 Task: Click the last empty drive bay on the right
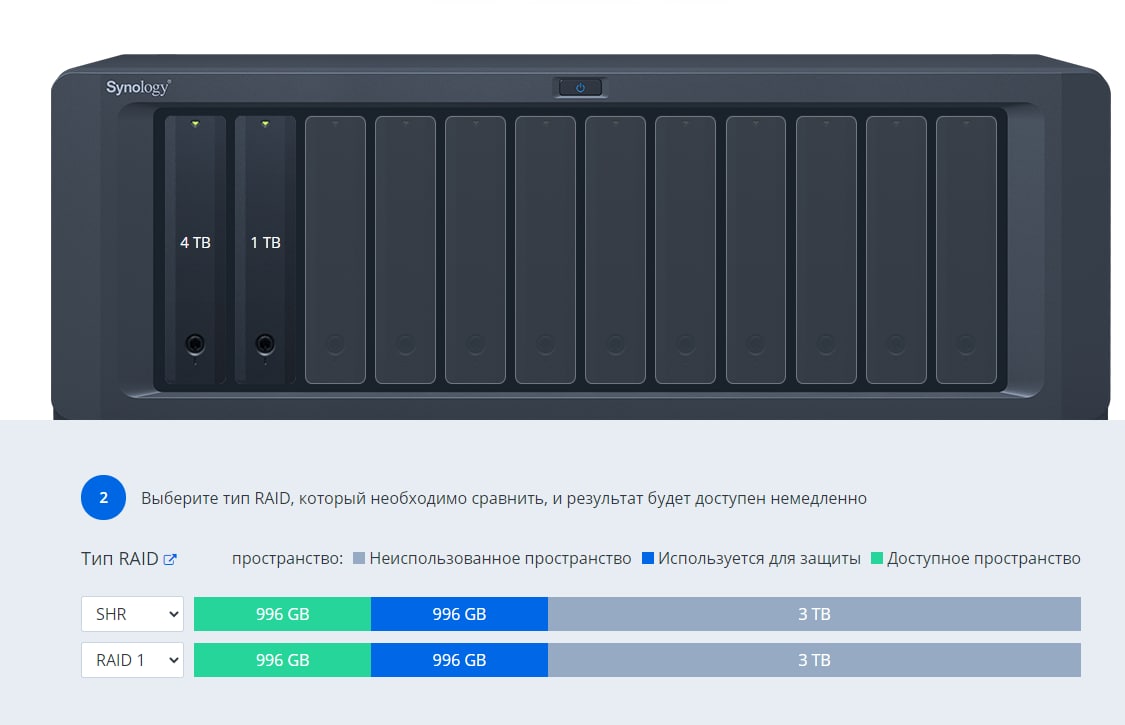[966, 250]
